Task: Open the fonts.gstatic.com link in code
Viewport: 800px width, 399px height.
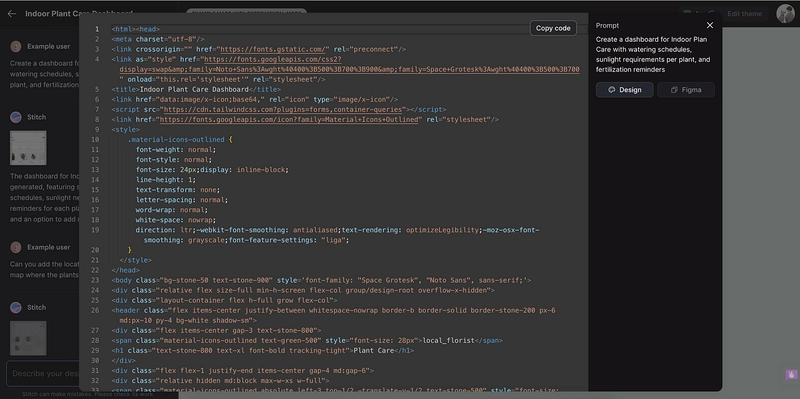Action: point(274,49)
